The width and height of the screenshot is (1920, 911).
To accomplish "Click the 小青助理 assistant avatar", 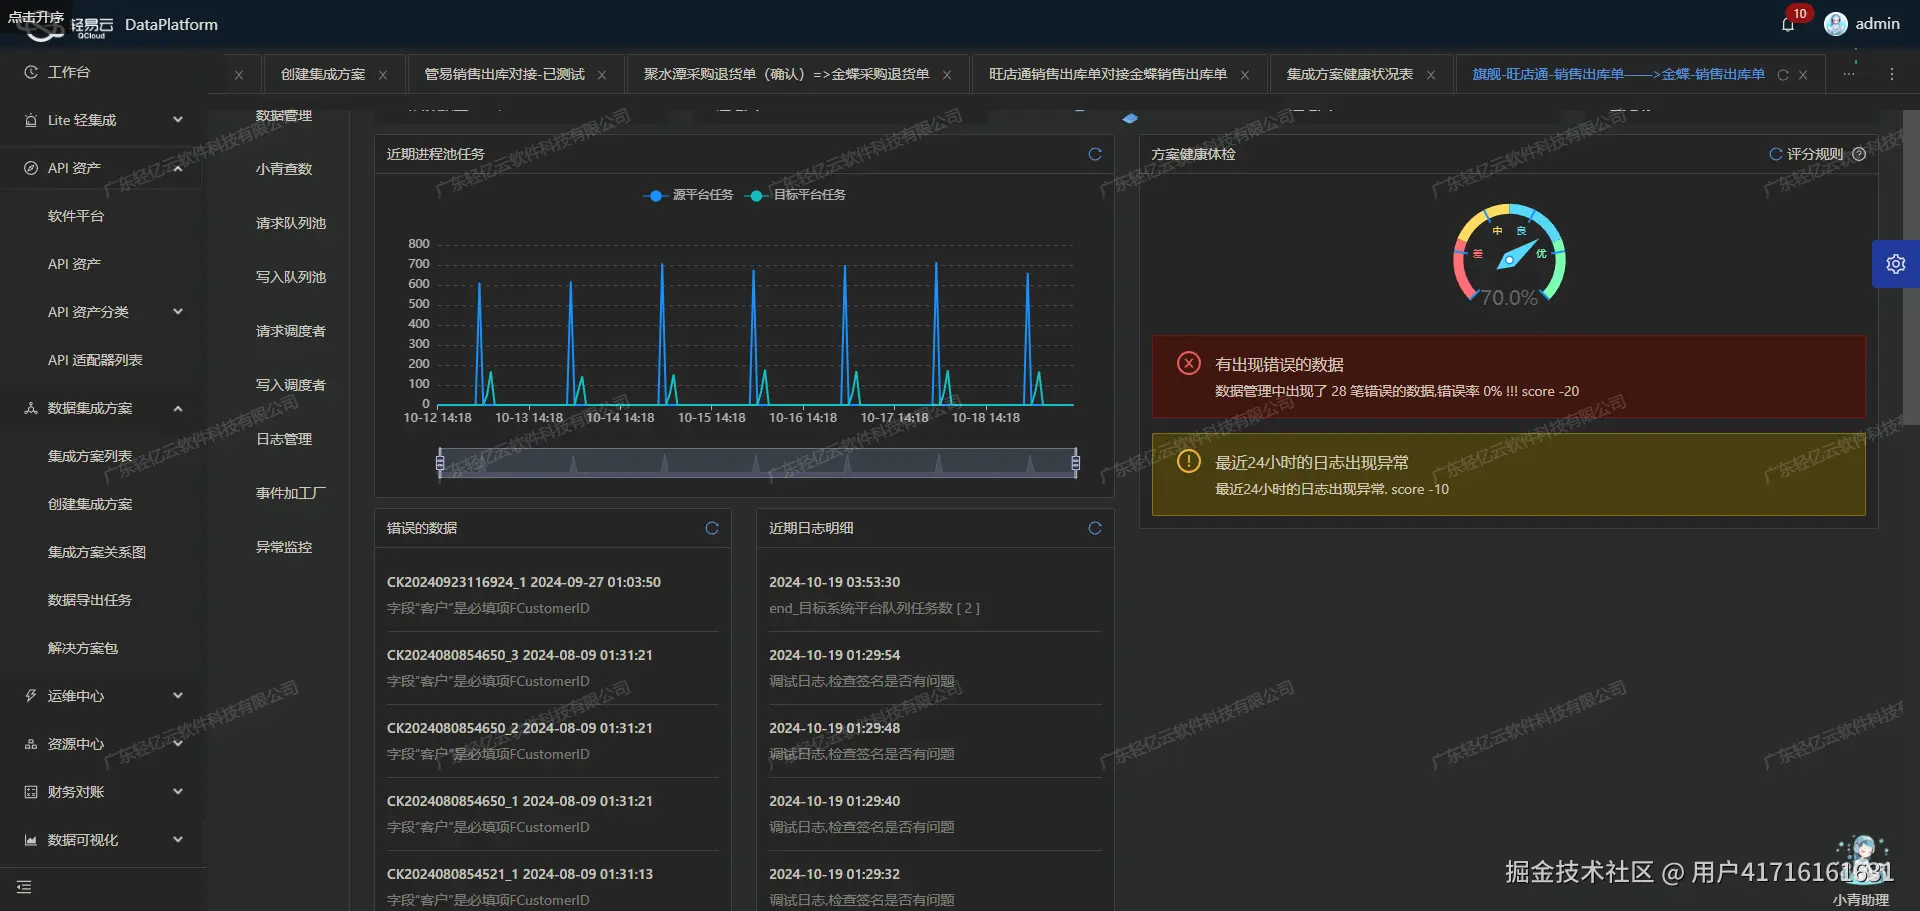I will (x=1863, y=859).
